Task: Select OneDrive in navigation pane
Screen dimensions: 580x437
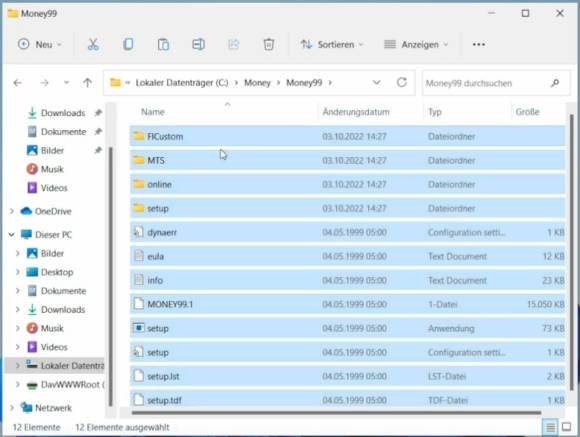Action: 53,211
